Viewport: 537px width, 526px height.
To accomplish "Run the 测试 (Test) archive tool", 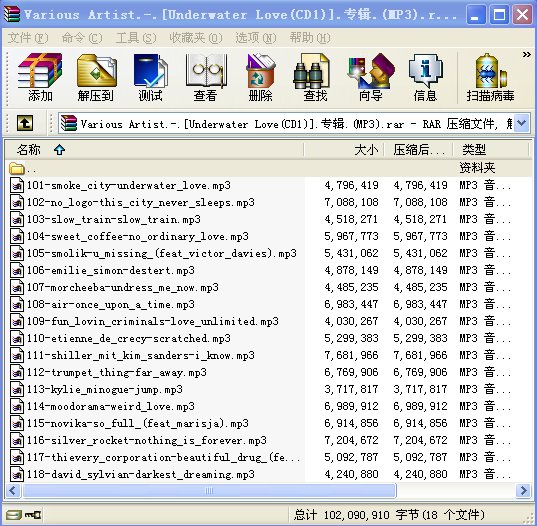I will [150, 77].
